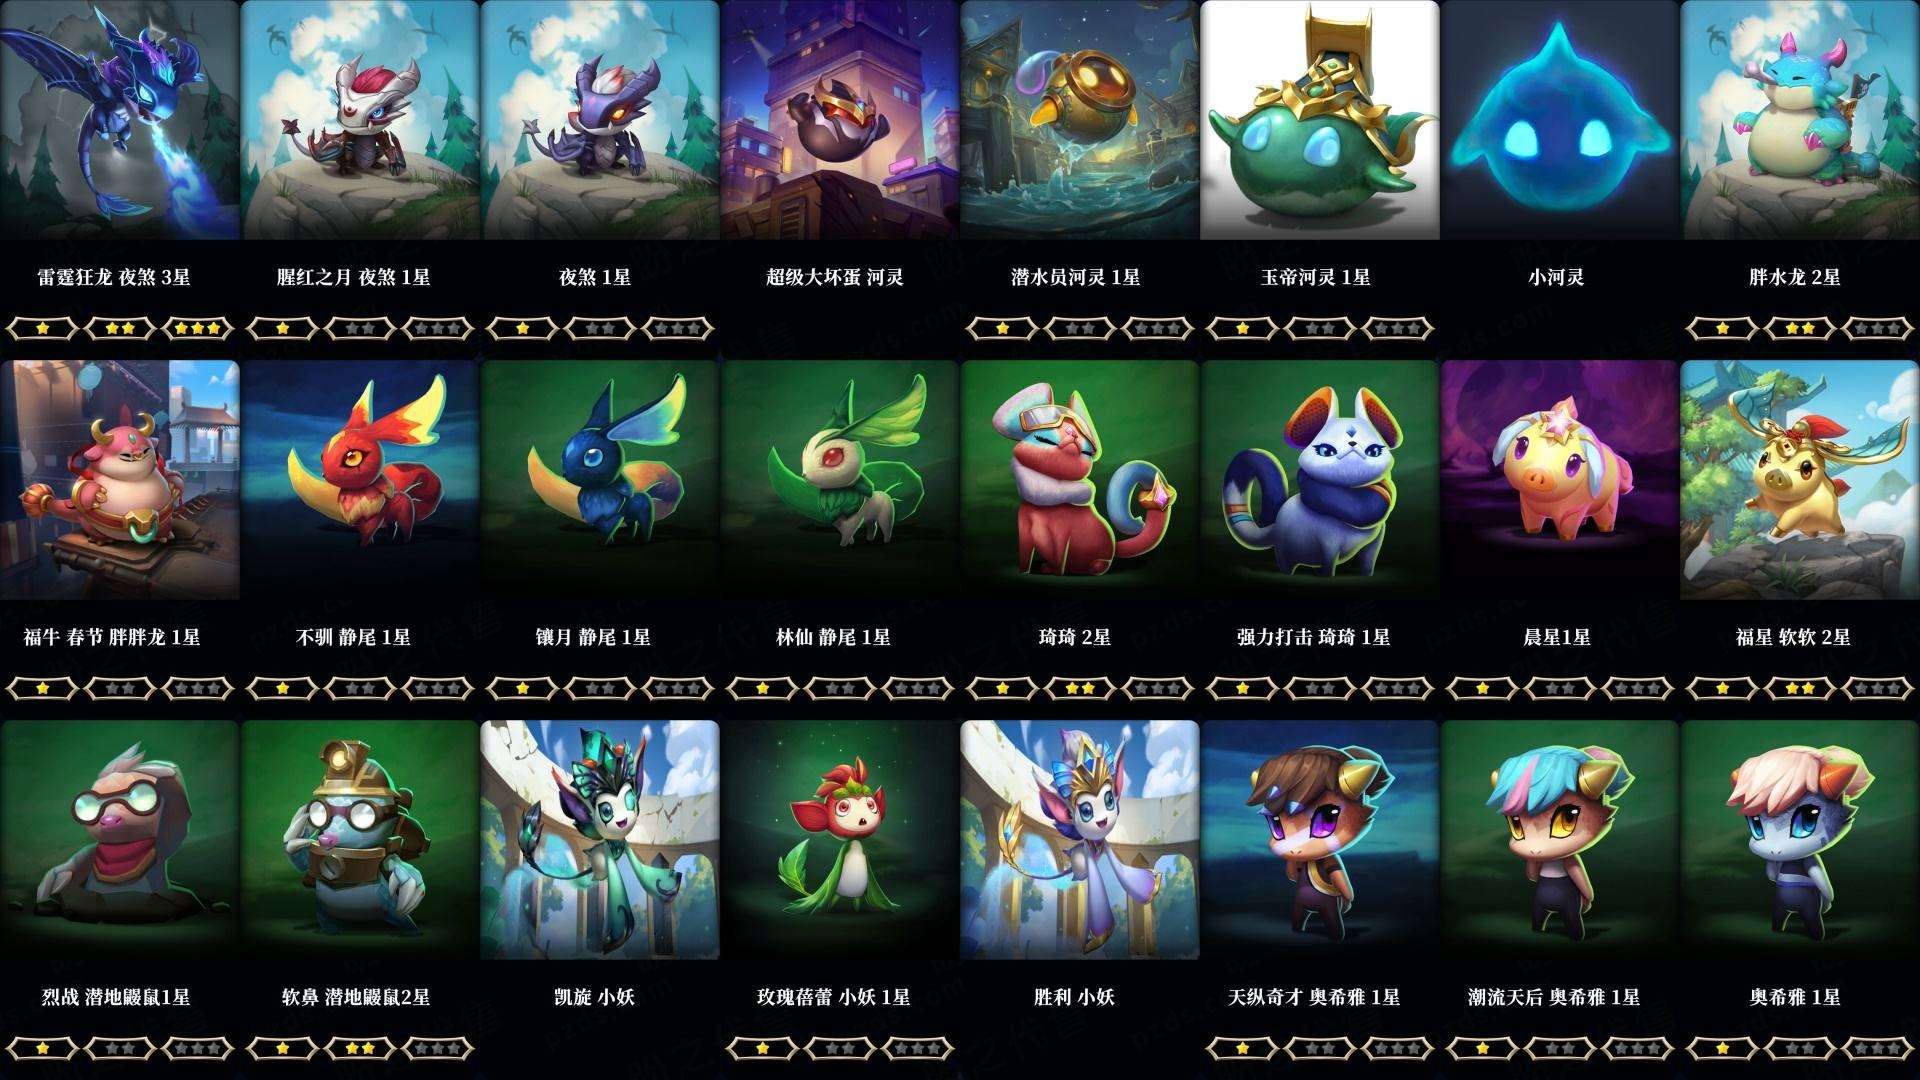
Task: Click the one-star badge under 林仙 静尾
Action: pyautogui.click(x=762, y=688)
